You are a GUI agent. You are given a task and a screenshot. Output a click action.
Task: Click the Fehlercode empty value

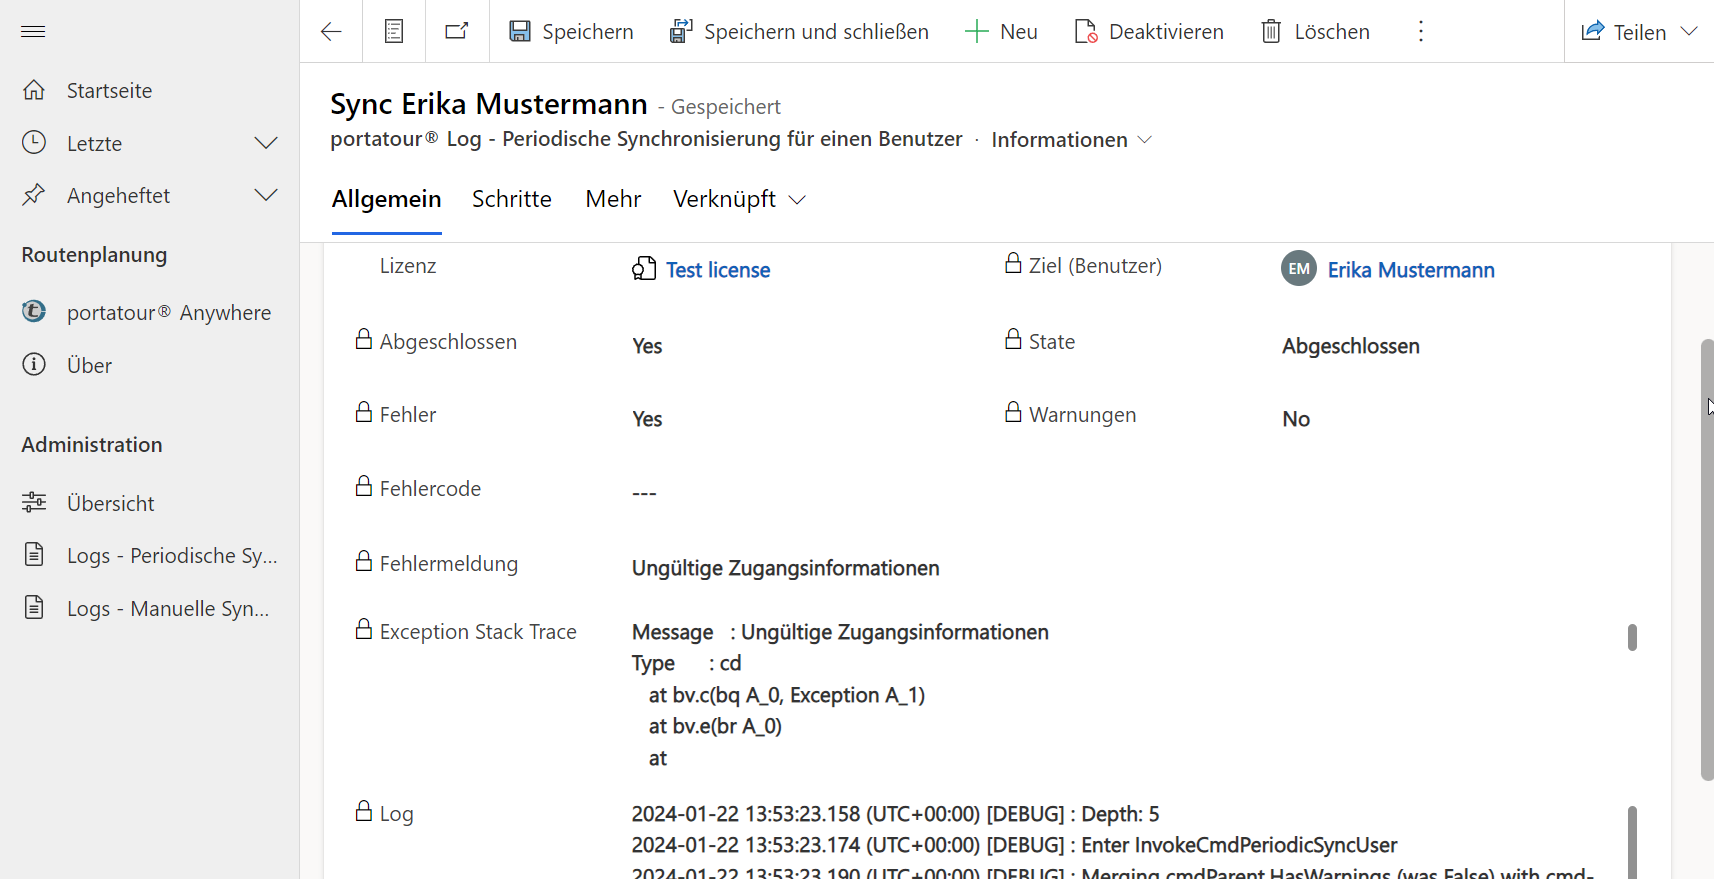point(644,493)
